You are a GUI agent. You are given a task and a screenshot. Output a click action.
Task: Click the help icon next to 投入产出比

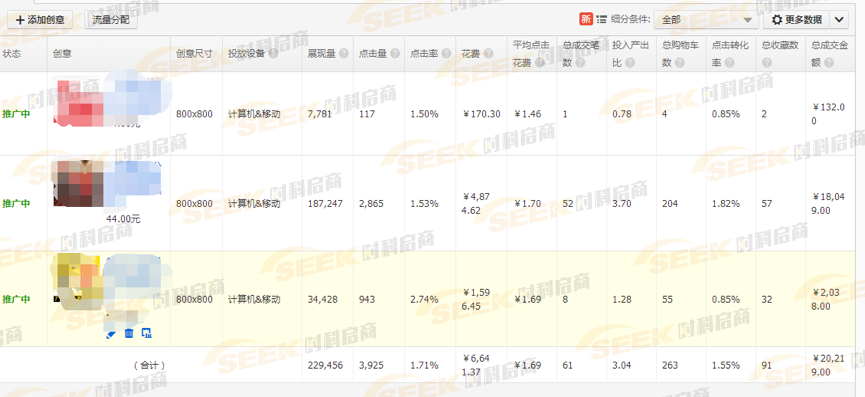coord(630,63)
